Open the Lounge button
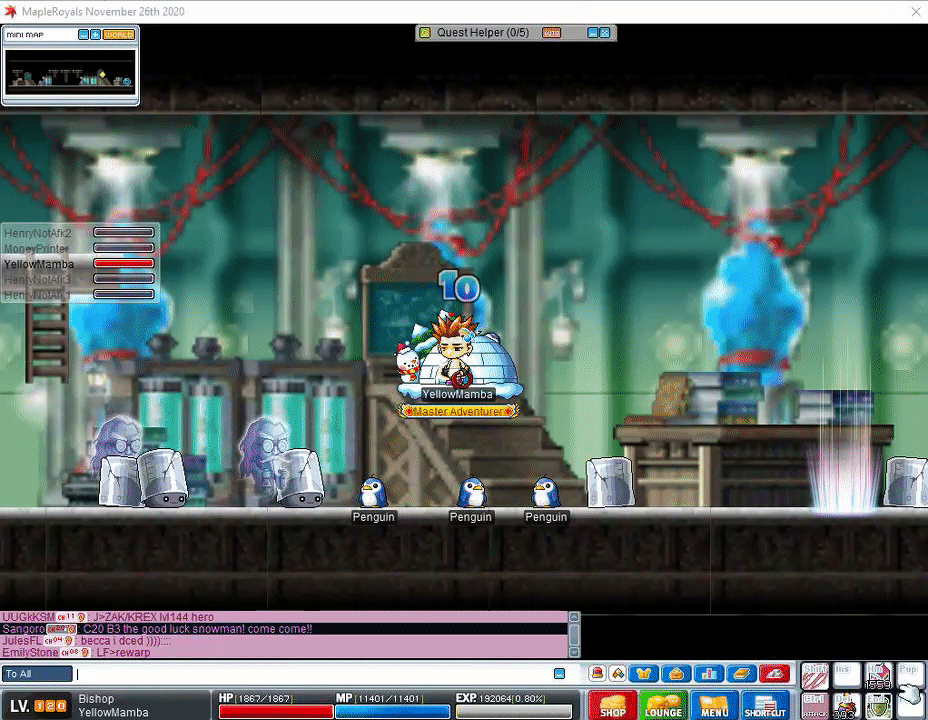This screenshot has height=720, width=928. coord(663,705)
